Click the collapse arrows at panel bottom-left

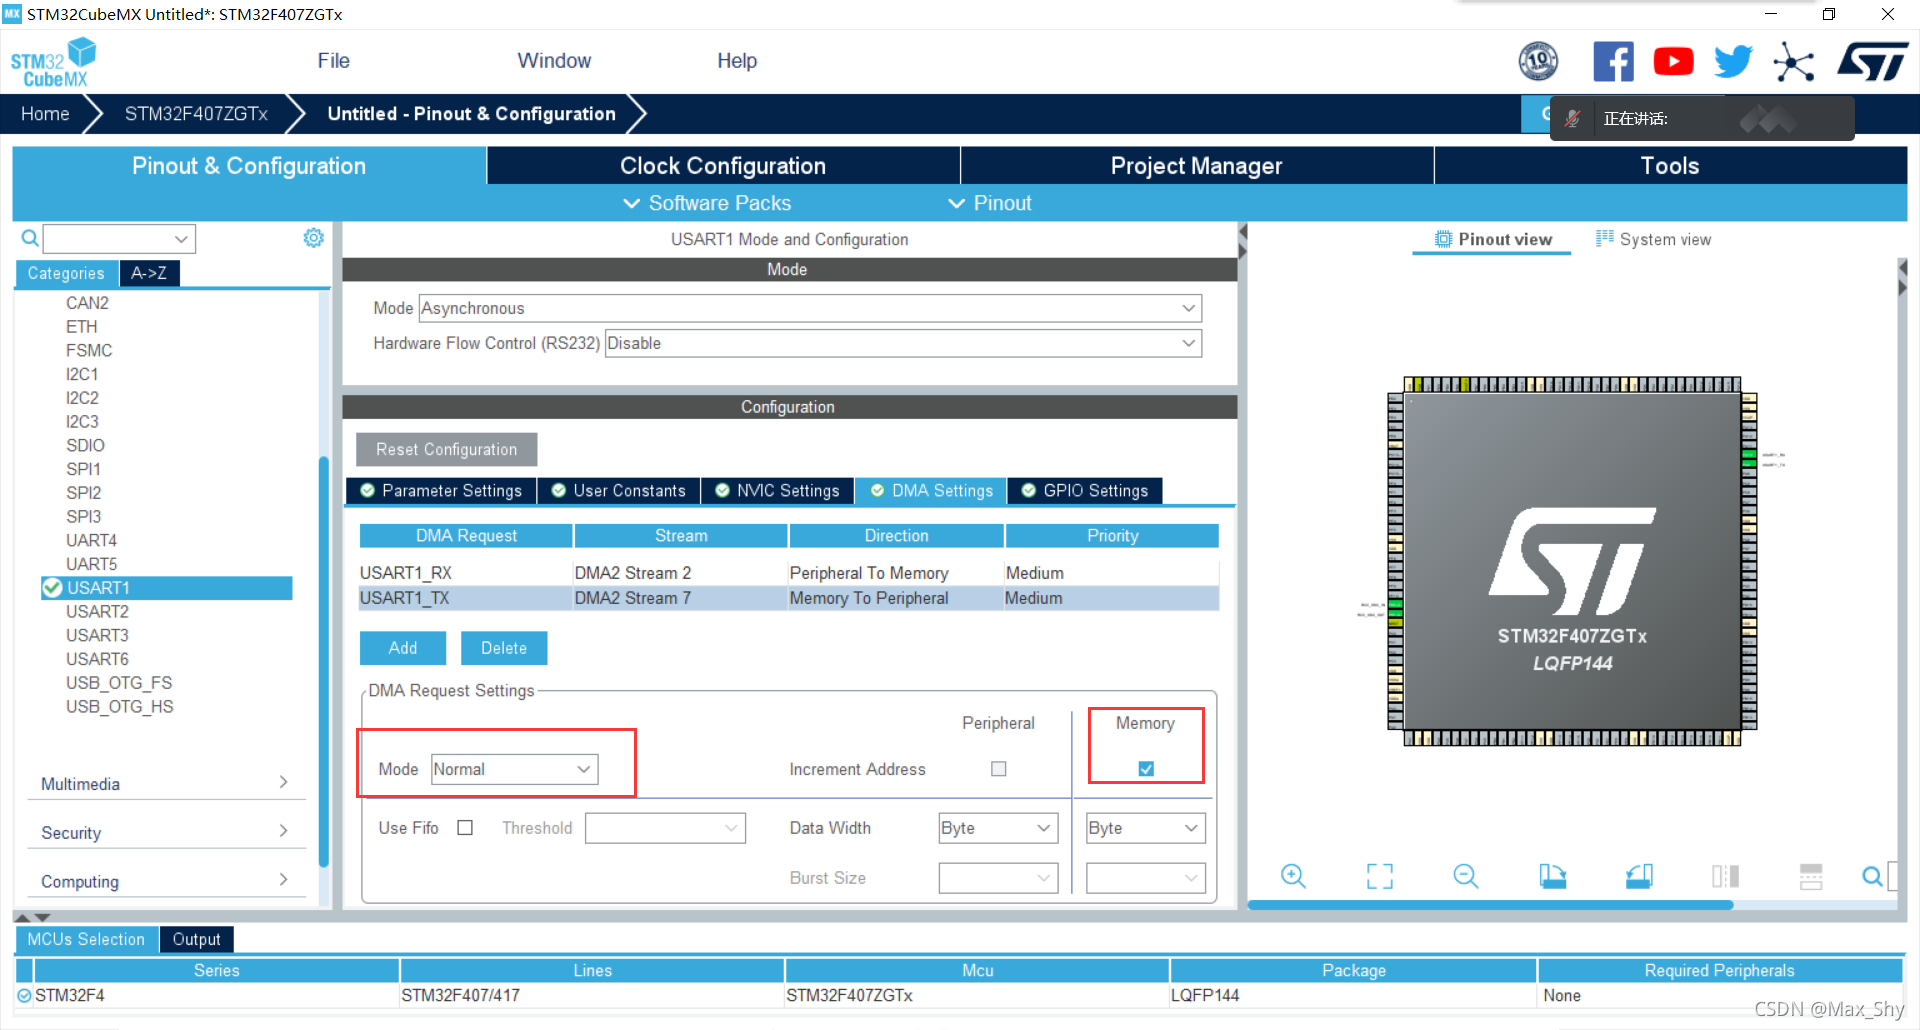click(x=31, y=917)
